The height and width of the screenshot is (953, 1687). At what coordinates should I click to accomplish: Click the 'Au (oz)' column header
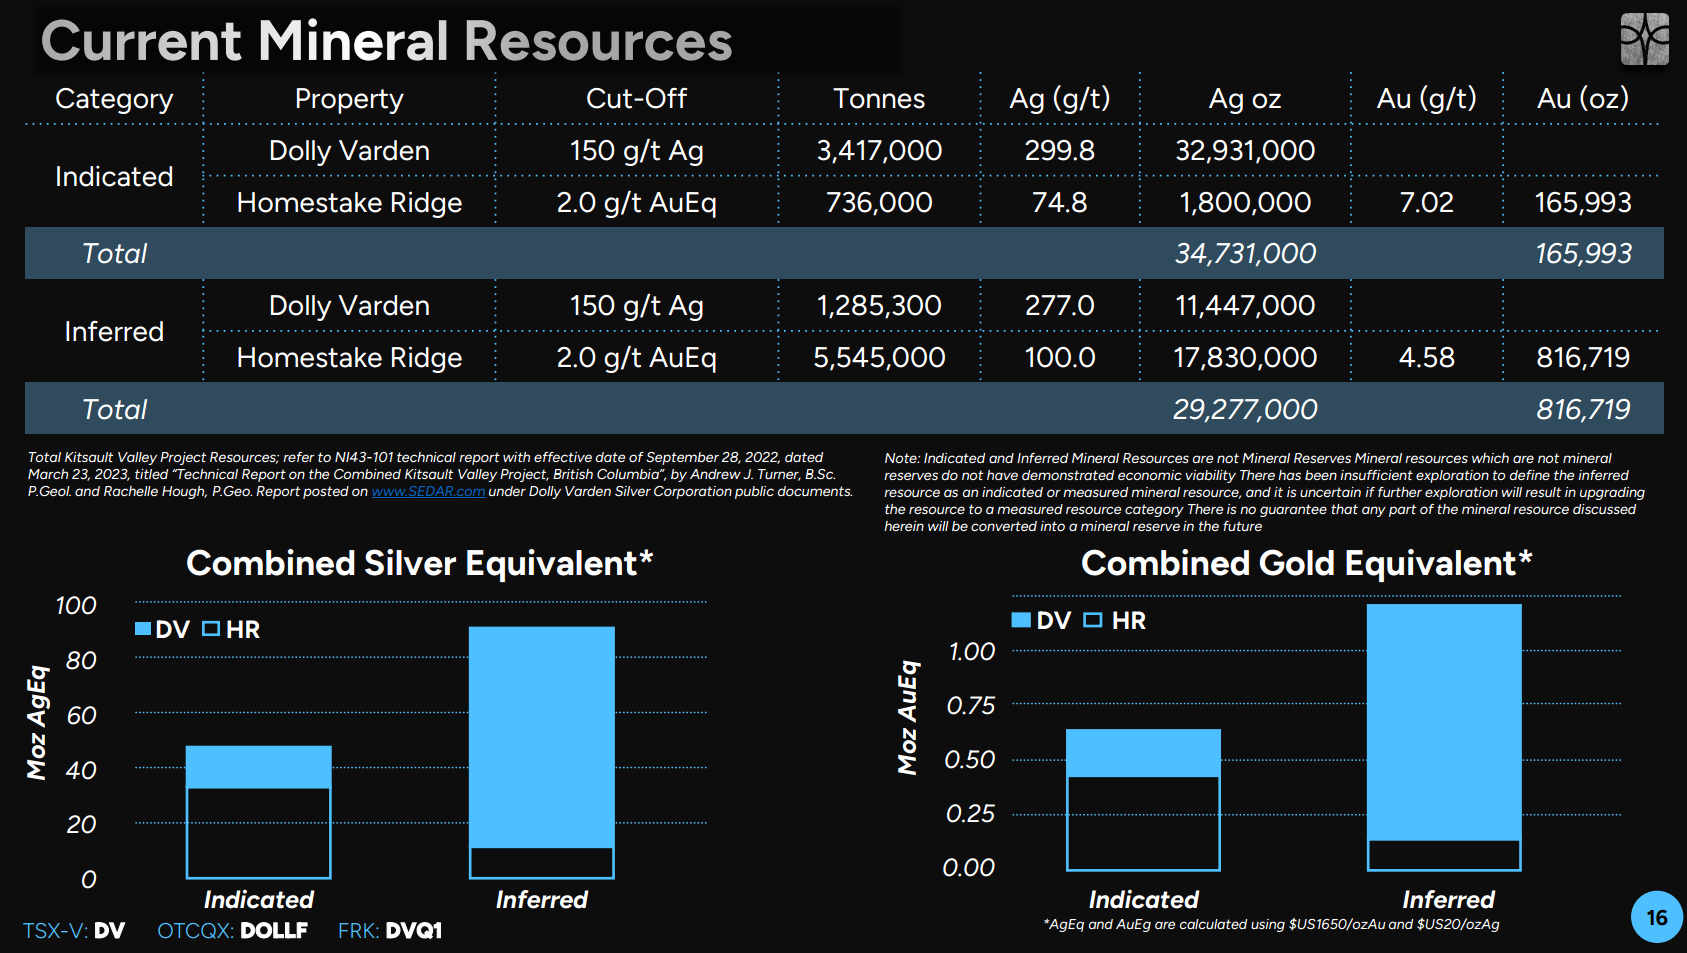coord(1583,99)
